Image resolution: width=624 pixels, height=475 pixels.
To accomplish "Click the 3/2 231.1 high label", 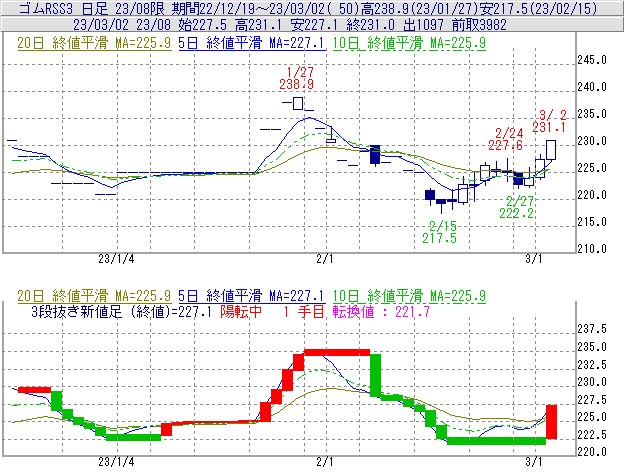I will 549,121.
